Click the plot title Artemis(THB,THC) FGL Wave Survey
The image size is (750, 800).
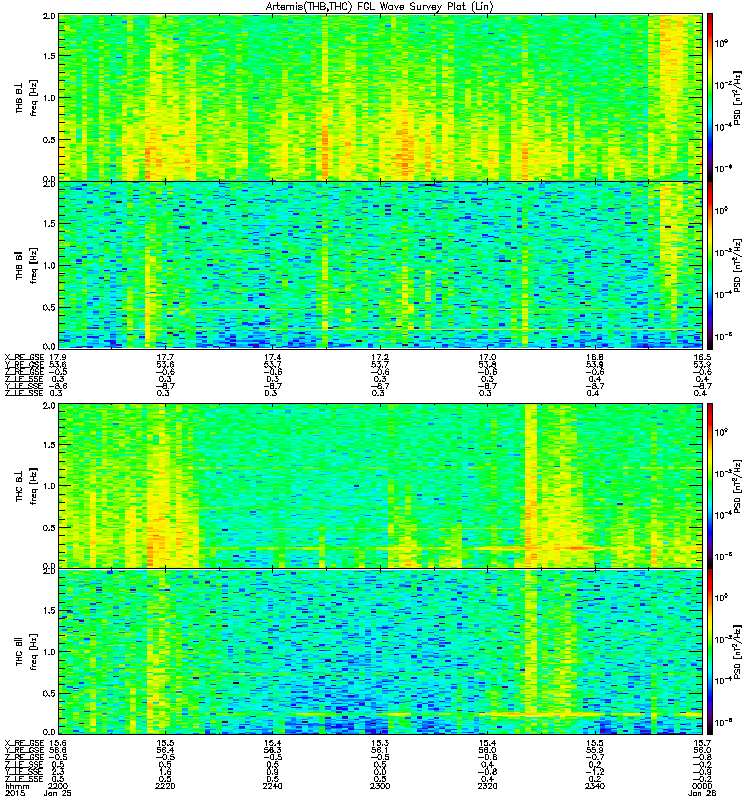pyautogui.click(x=380, y=6)
